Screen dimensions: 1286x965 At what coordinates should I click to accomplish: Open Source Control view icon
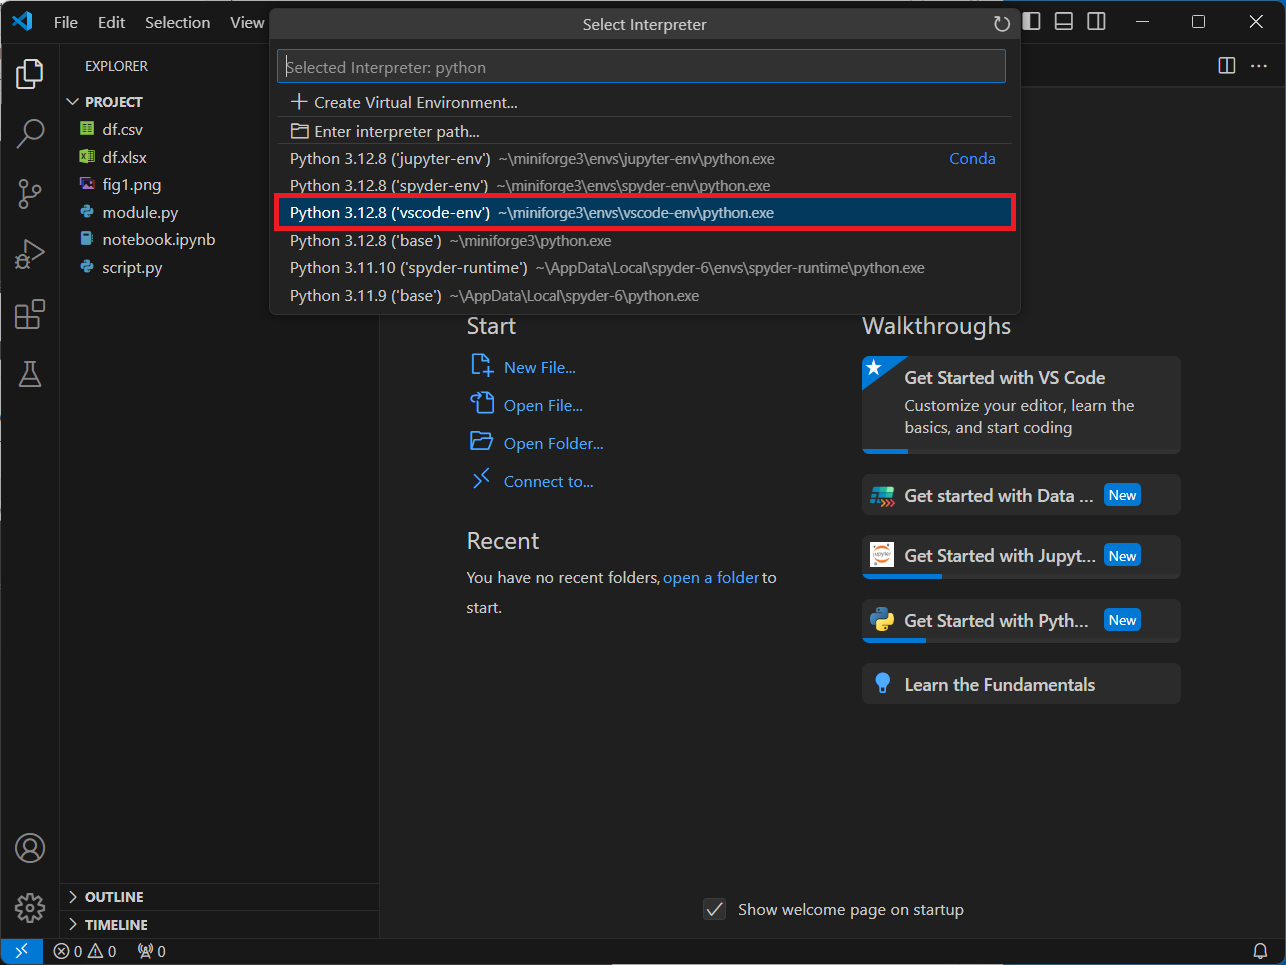pyautogui.click(x=30, y=193)
